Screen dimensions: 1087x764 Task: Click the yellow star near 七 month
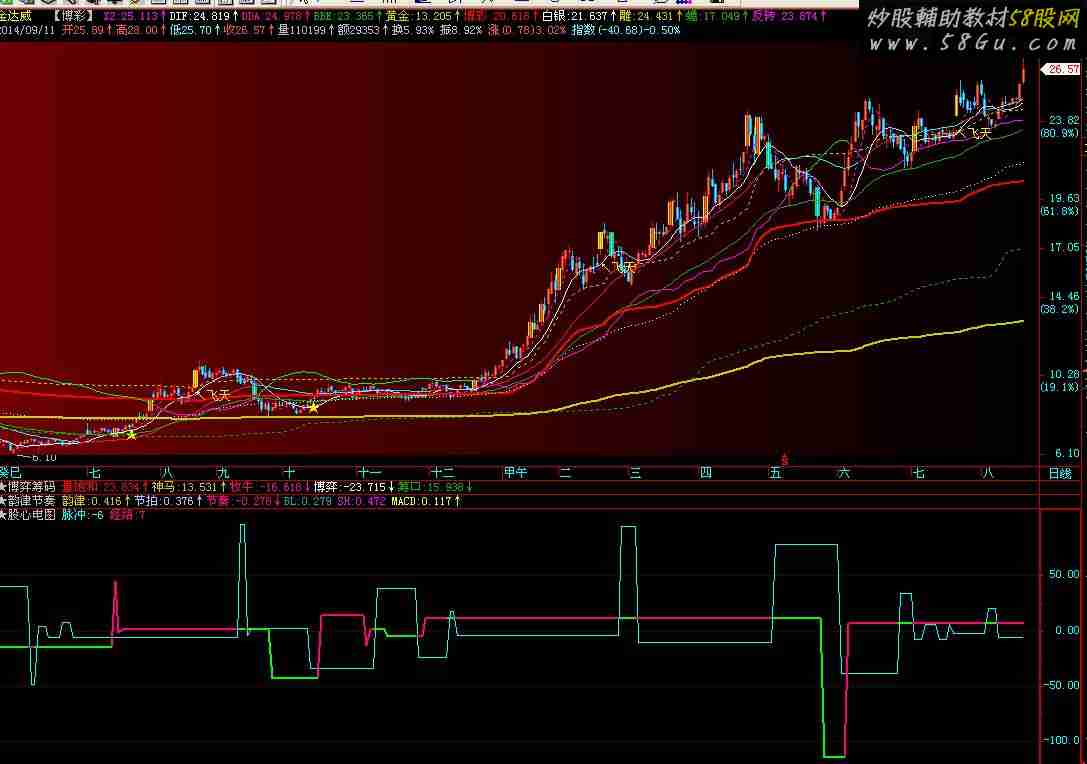131,435
